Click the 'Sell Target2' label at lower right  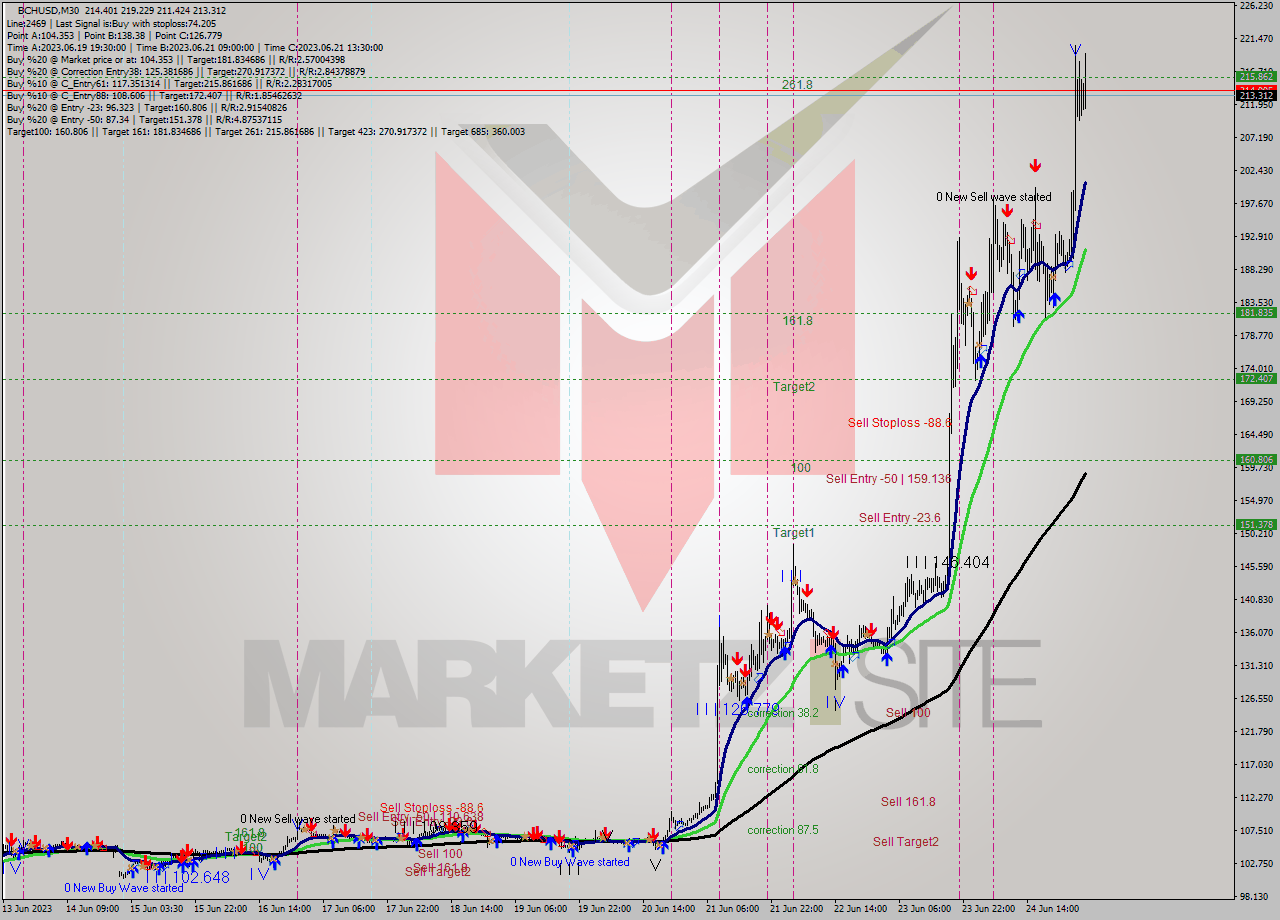coord(906,842)
